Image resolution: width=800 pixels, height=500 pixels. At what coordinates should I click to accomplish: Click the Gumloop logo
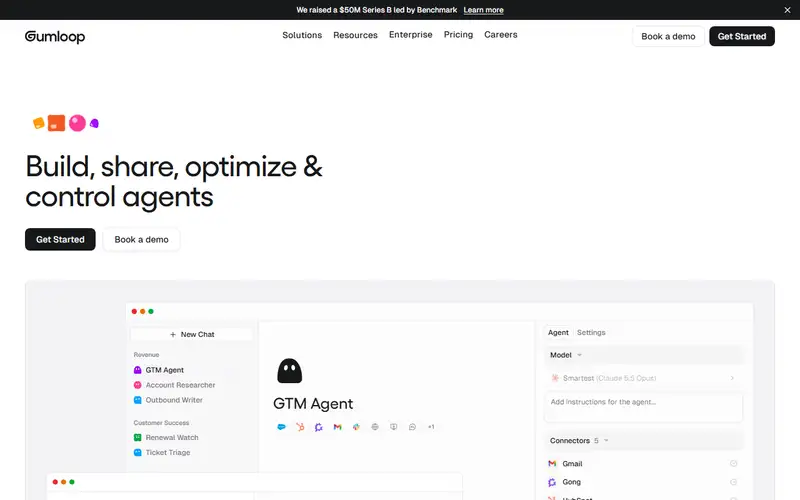click(x=55, y=36)
